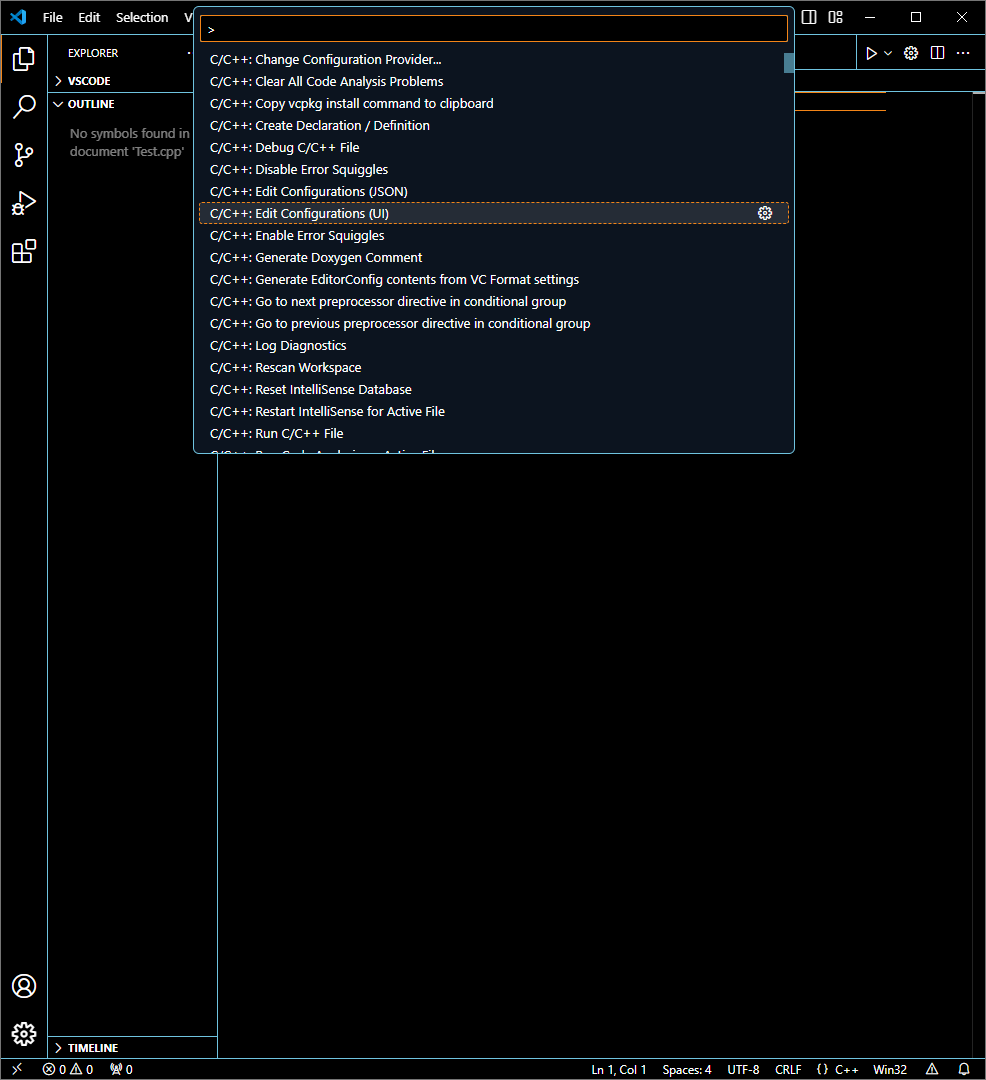Select C/C++: Enable Error Squiggles

pos(494,236)
